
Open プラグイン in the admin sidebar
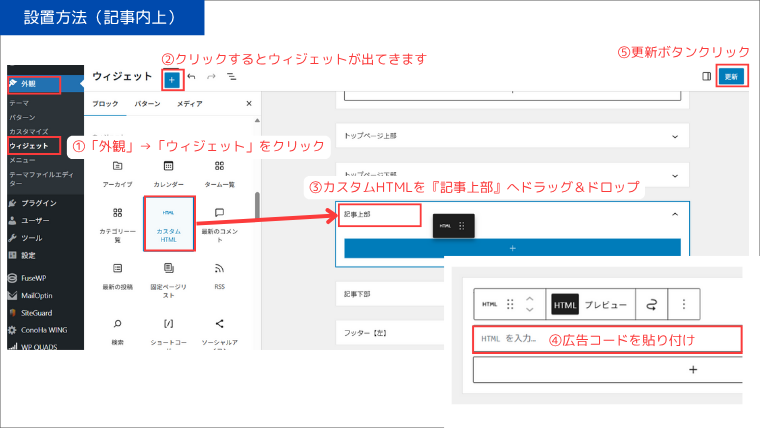click(39, 203)
